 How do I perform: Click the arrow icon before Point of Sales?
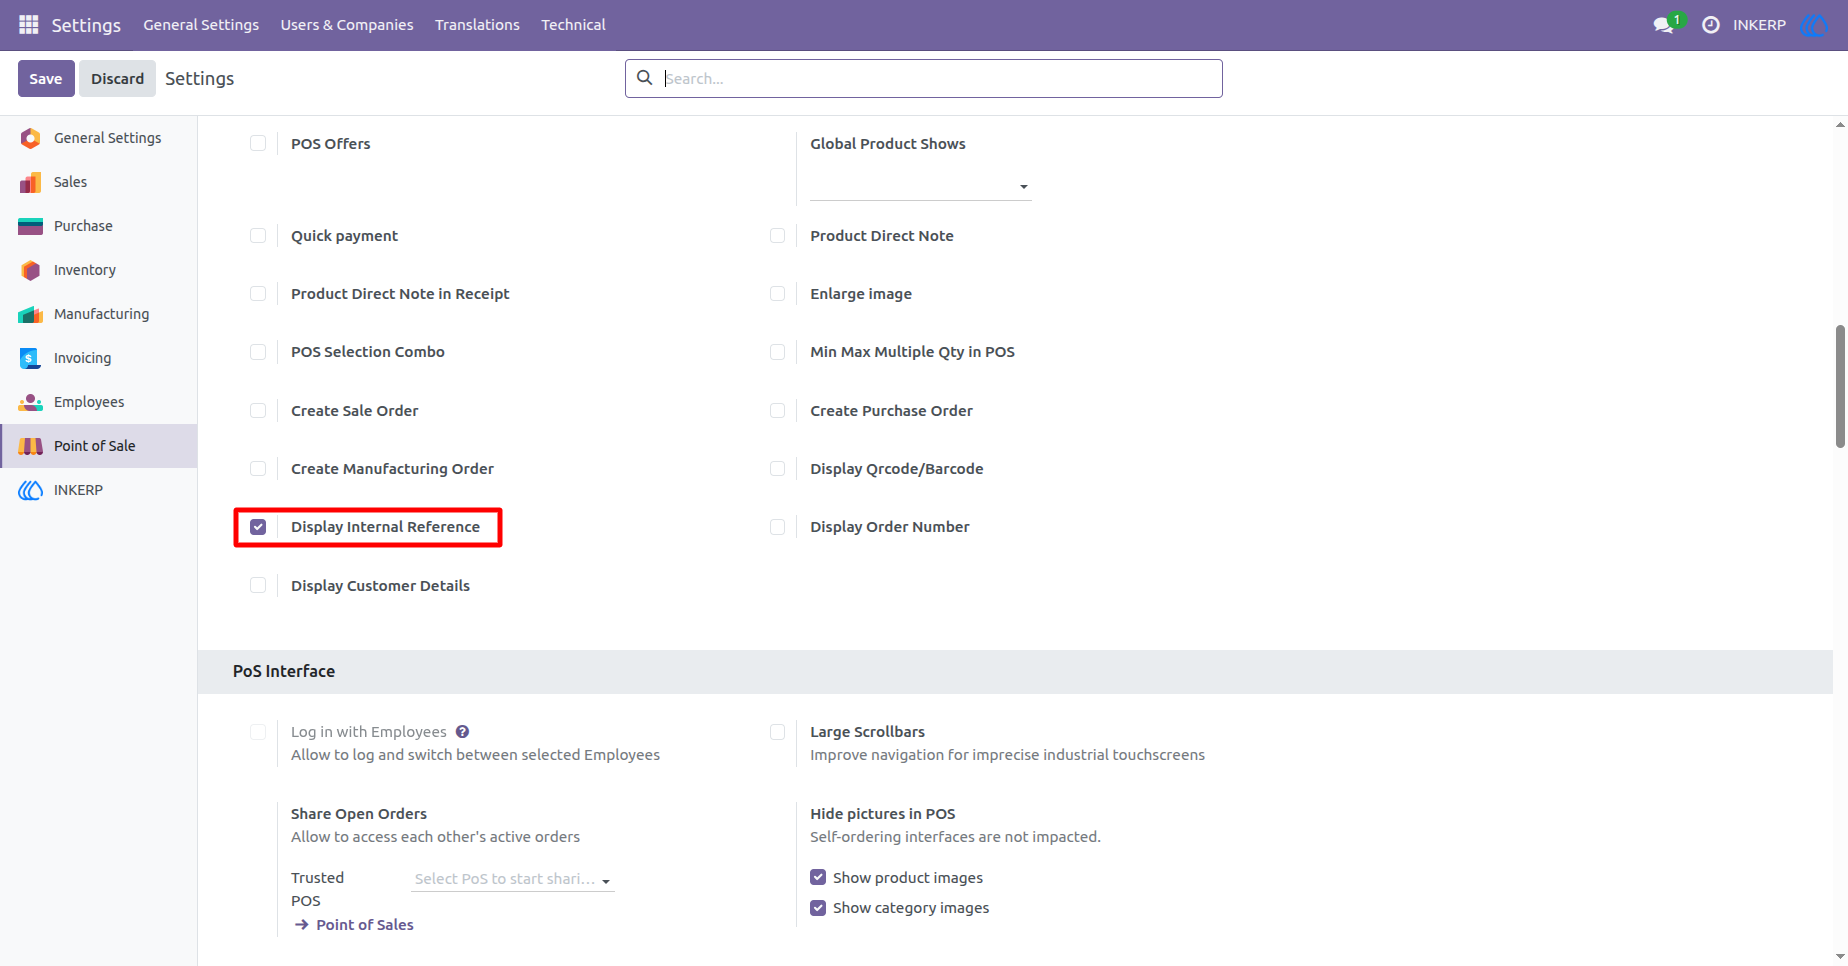pyautogui.click(x=302, y=925)
